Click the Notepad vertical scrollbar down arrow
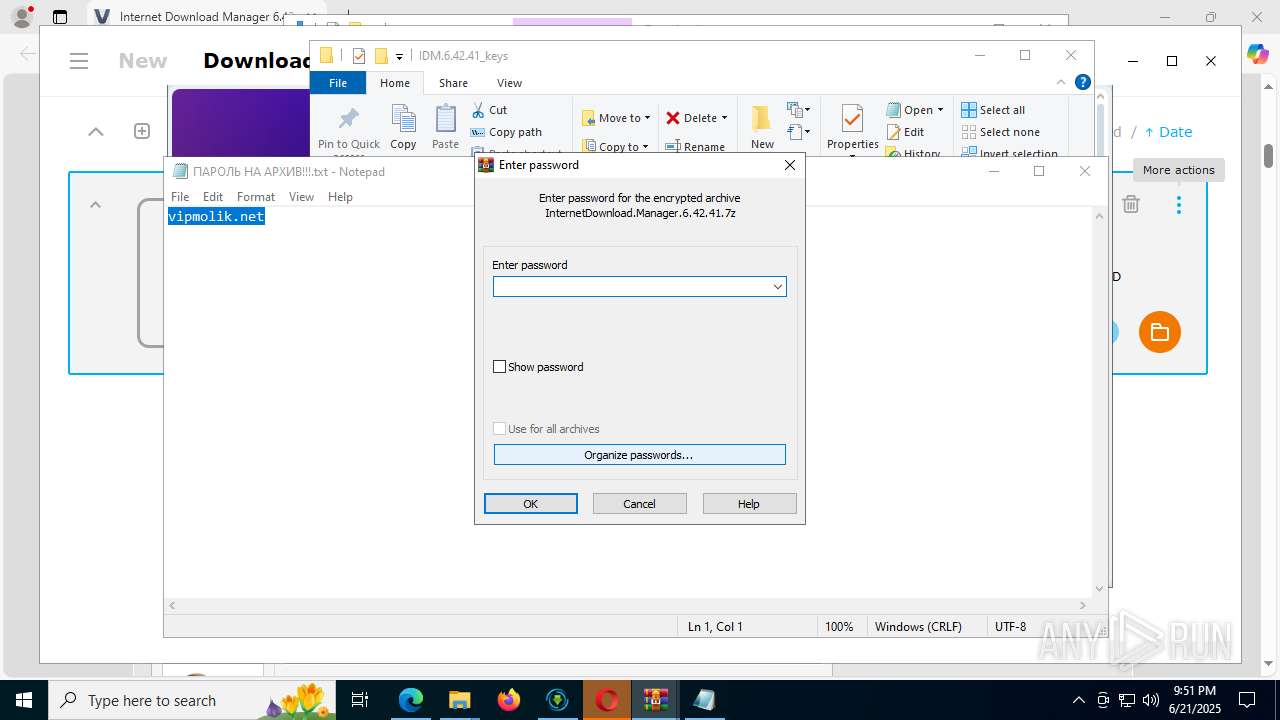The image size is (1280, 720). [1100, 590]
